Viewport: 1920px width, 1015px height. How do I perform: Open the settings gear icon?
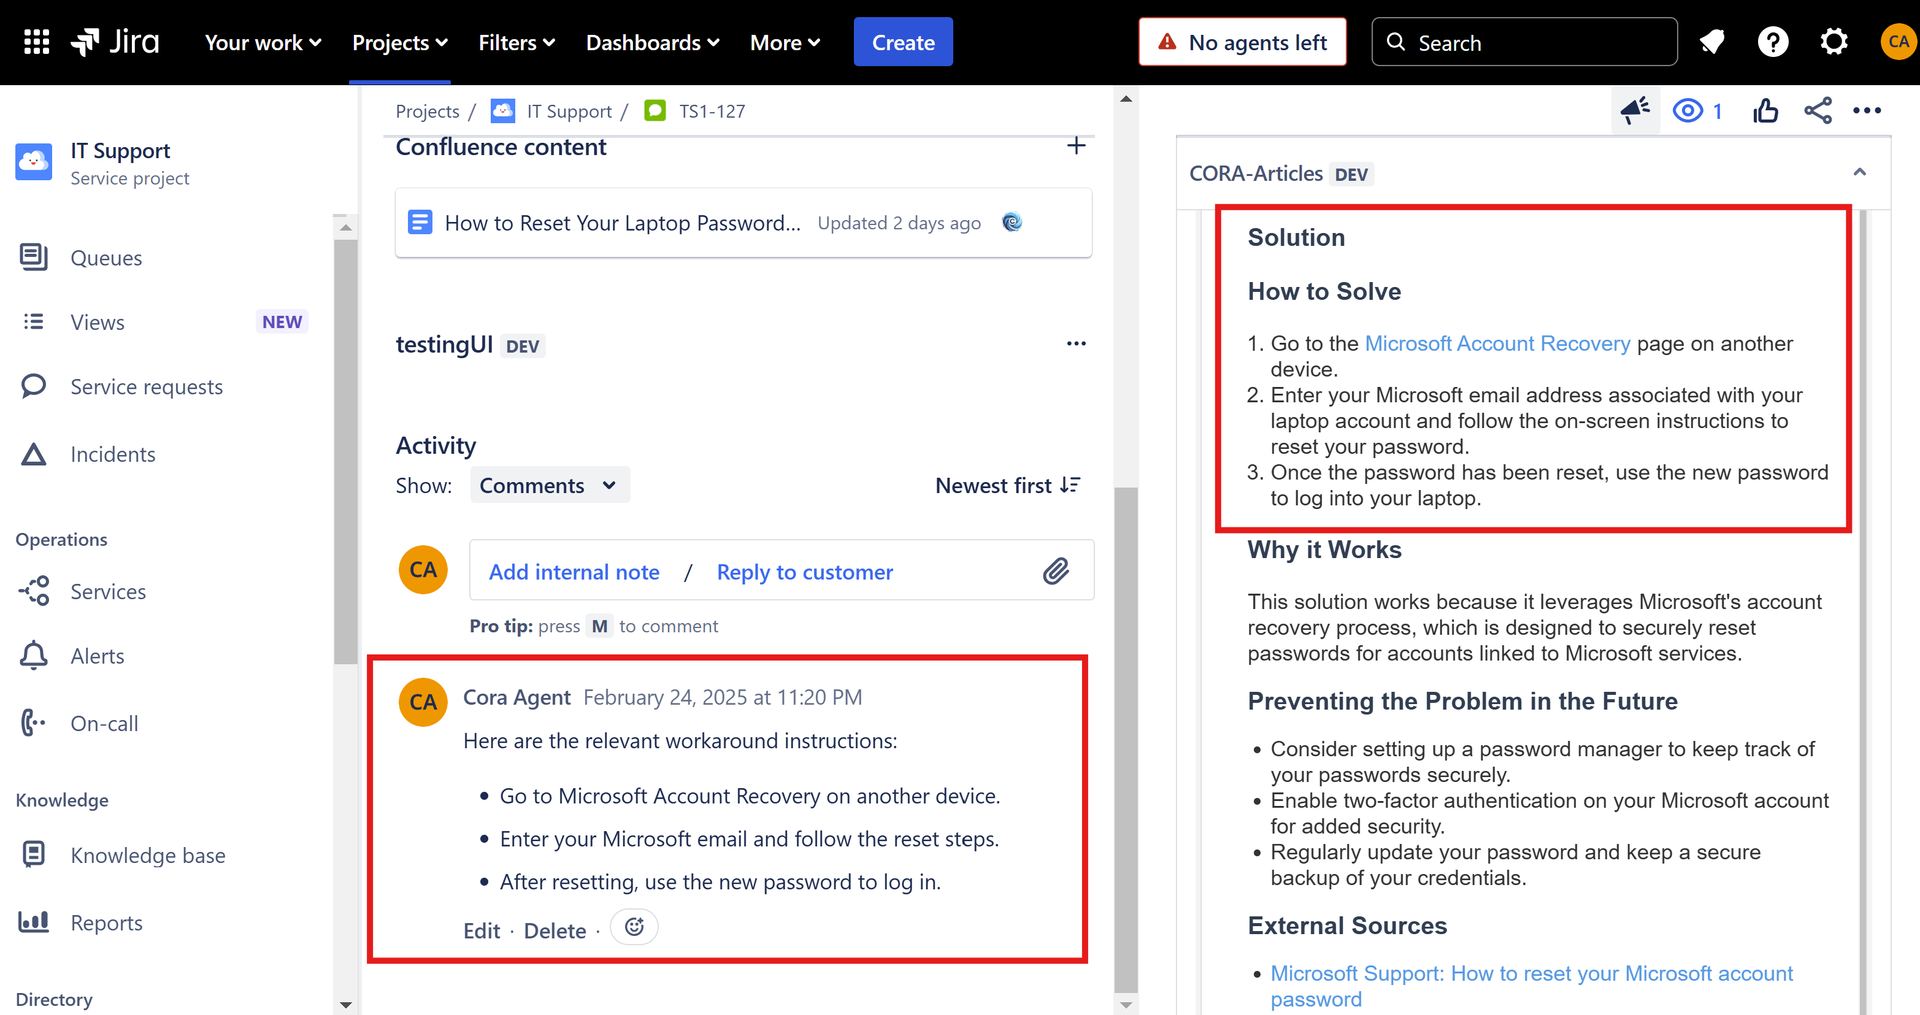1834,42
